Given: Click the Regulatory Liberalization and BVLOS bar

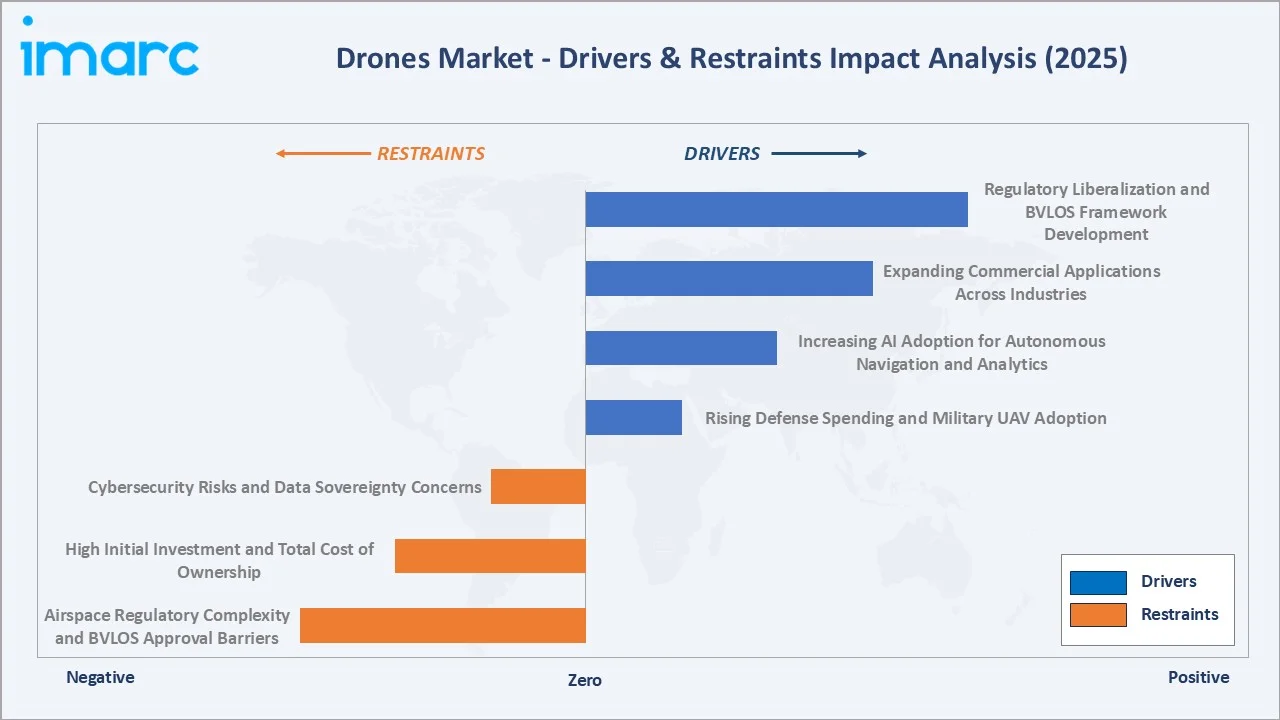Looking at the screenshot, I should [776, 209].
